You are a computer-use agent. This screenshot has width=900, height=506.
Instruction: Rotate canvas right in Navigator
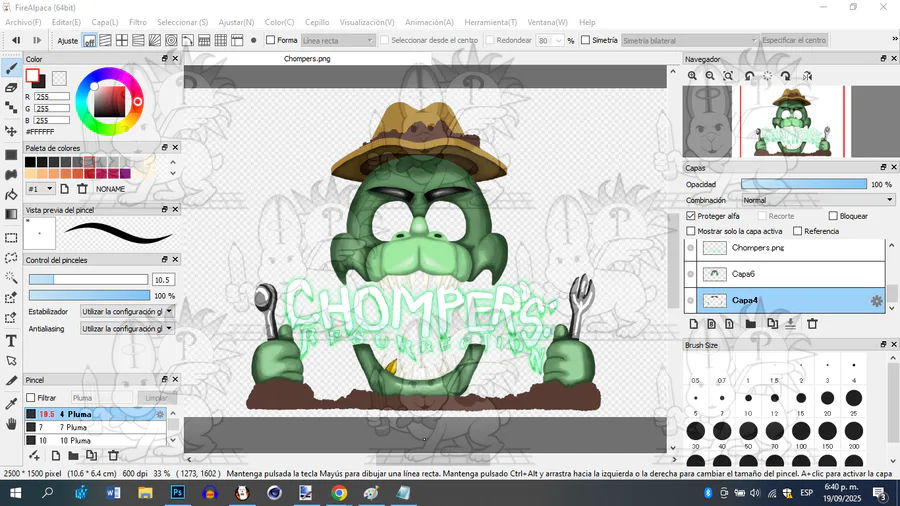click(x=786, y=76)
